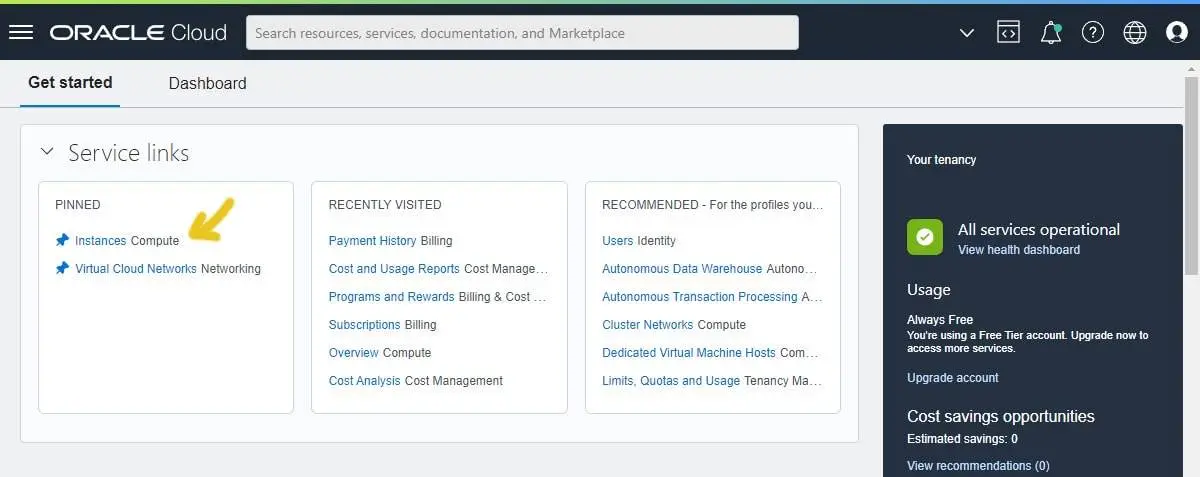The width and height of the screenshot is (1200, 477).
Task: Open Autonomous Data Warehouse recommended link
Action: pos(682,268)
